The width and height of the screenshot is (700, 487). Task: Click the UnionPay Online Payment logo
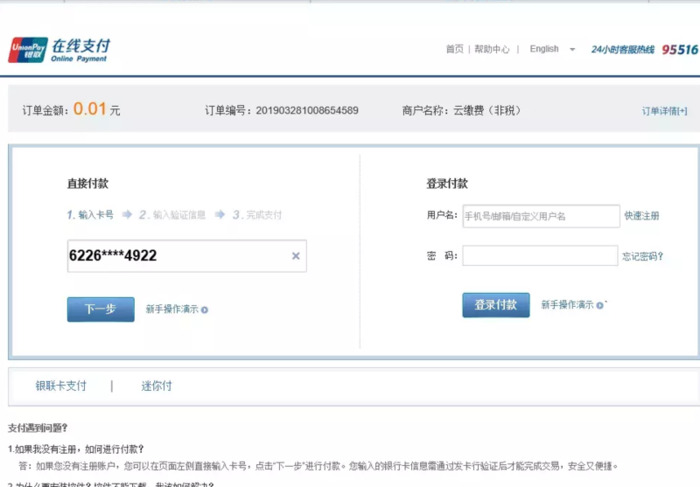point(59,50)
